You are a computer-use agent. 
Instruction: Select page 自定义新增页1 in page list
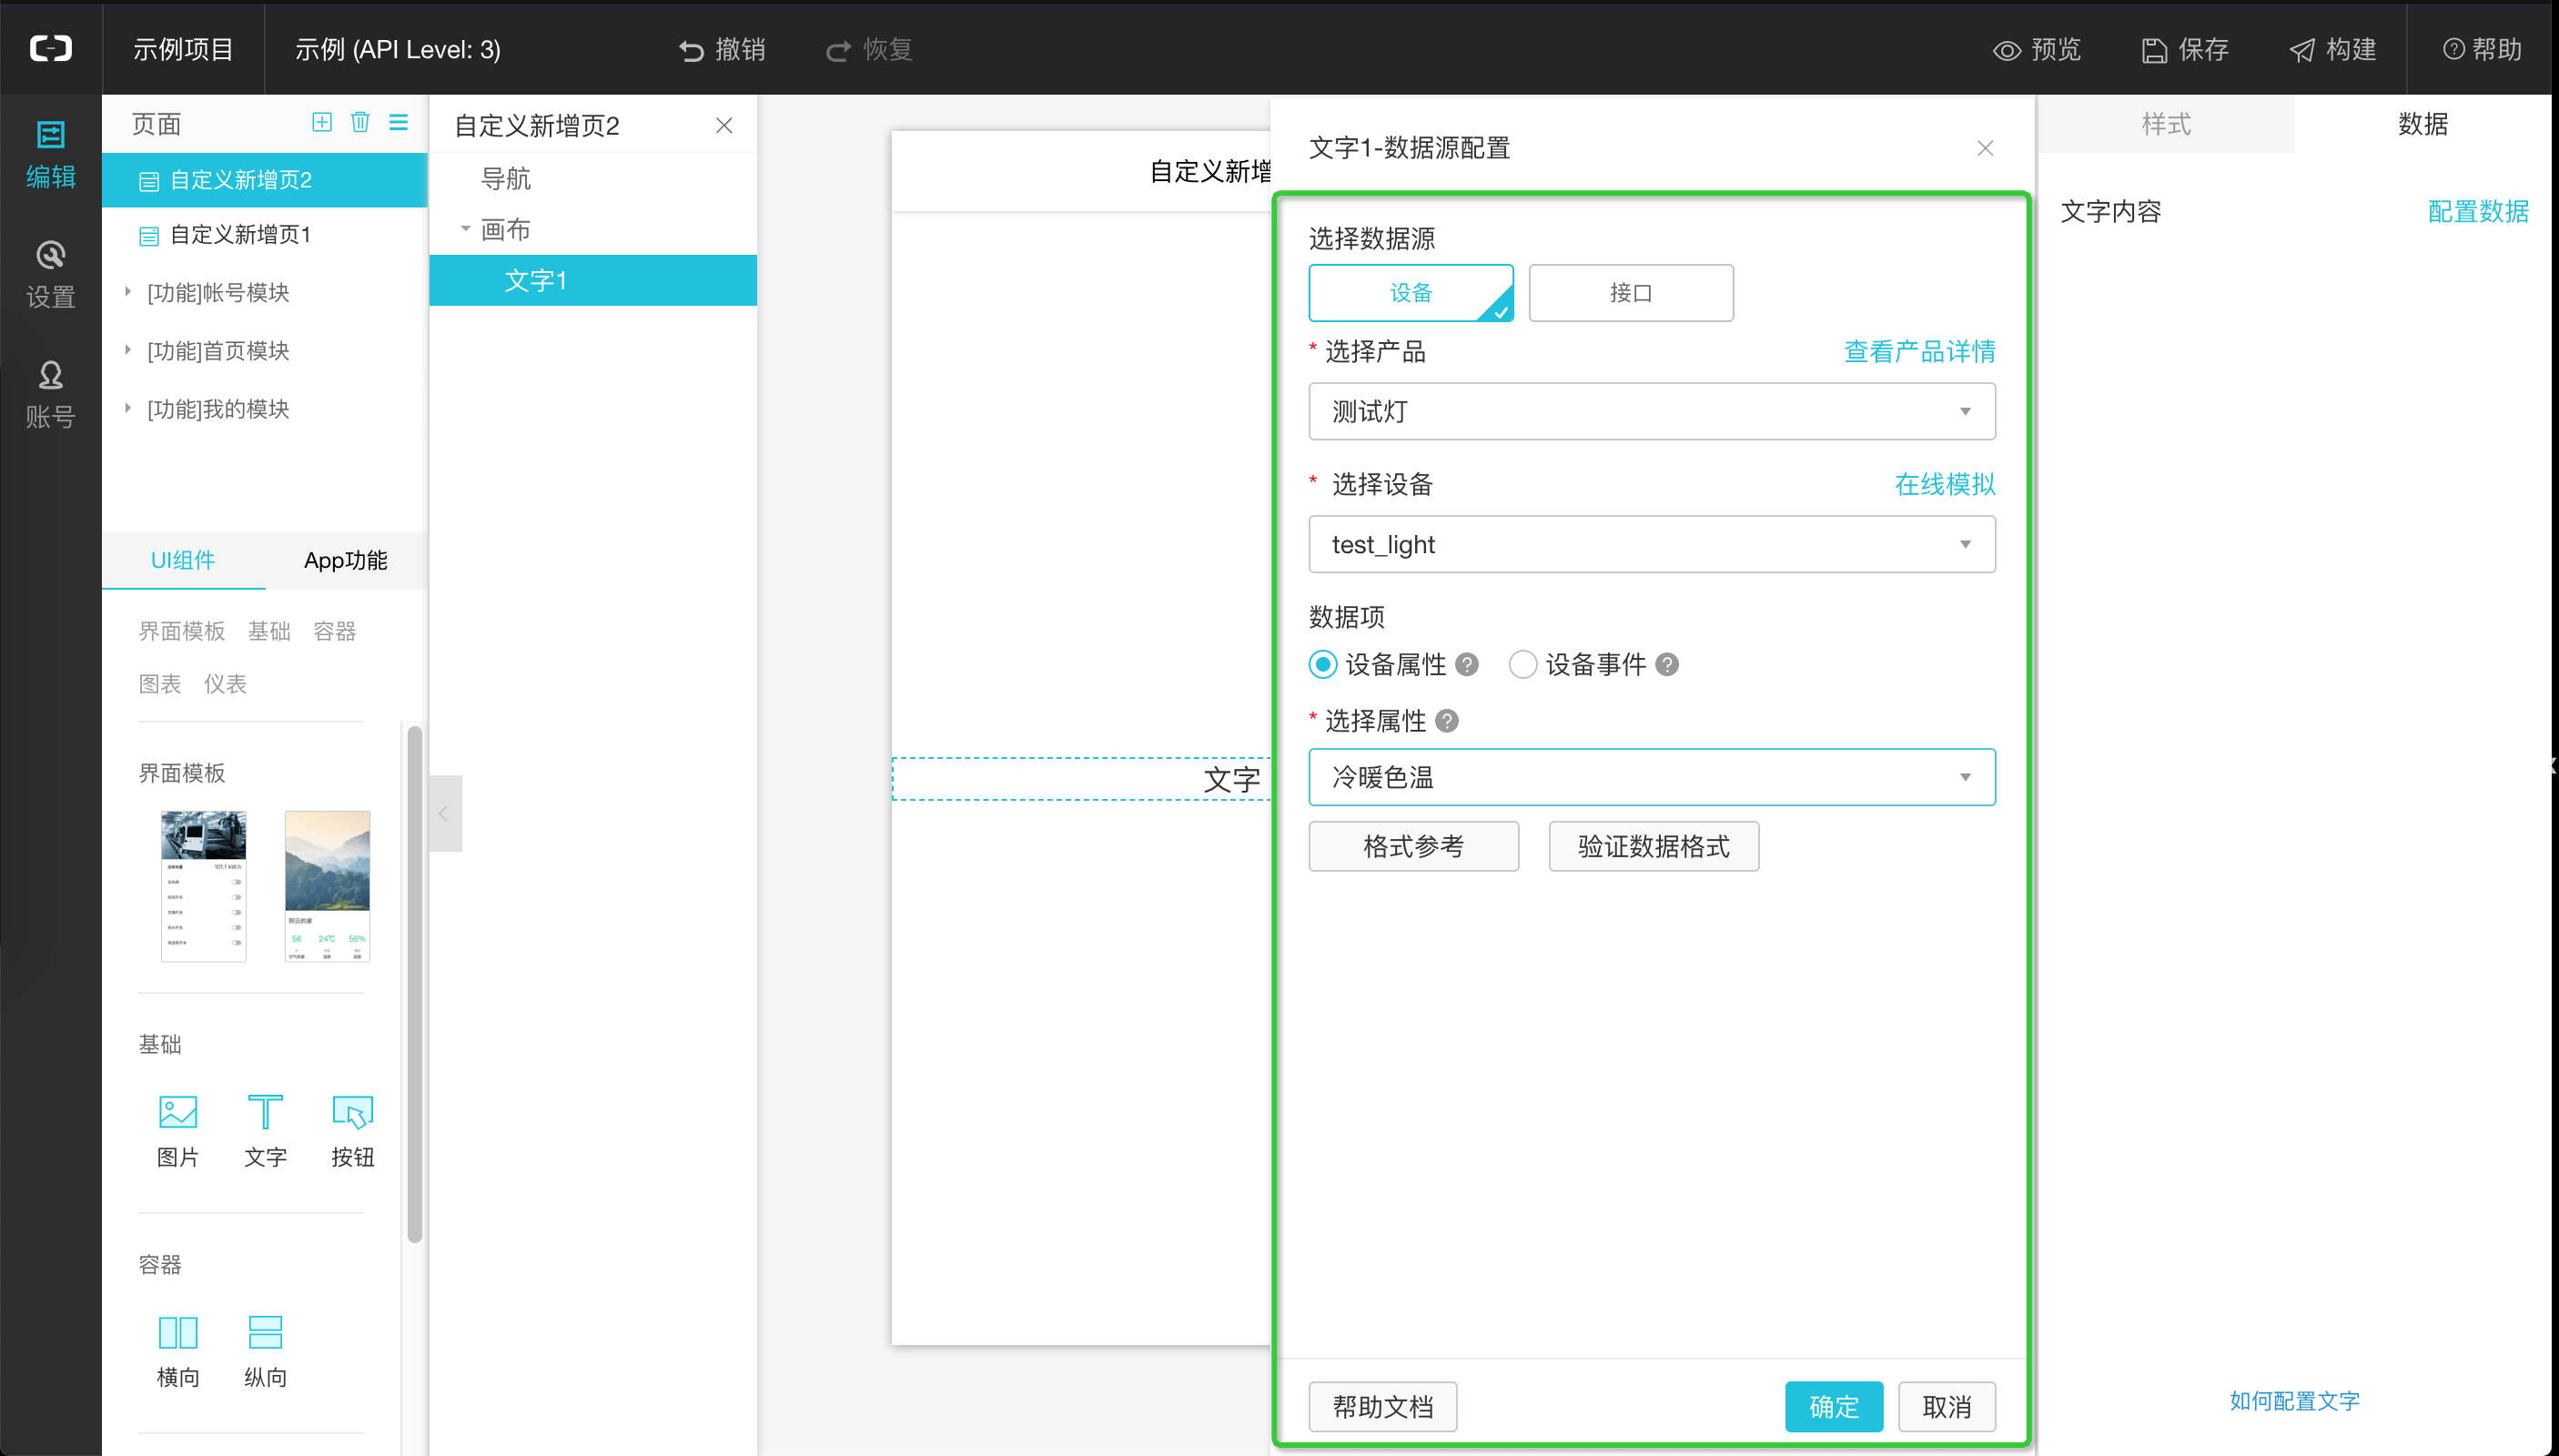(264, 234)
